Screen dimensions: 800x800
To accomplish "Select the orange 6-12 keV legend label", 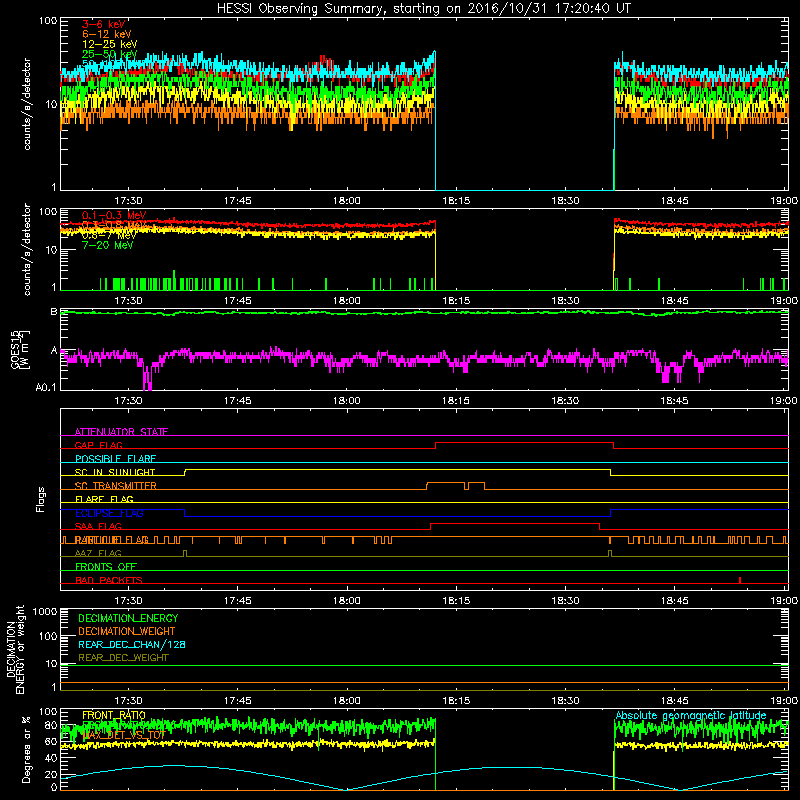I will (107, 34).
